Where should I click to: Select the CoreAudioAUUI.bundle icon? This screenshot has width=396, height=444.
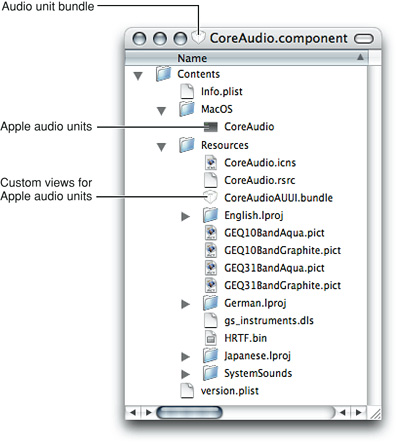pyautogui.click(x=210, y=197)
